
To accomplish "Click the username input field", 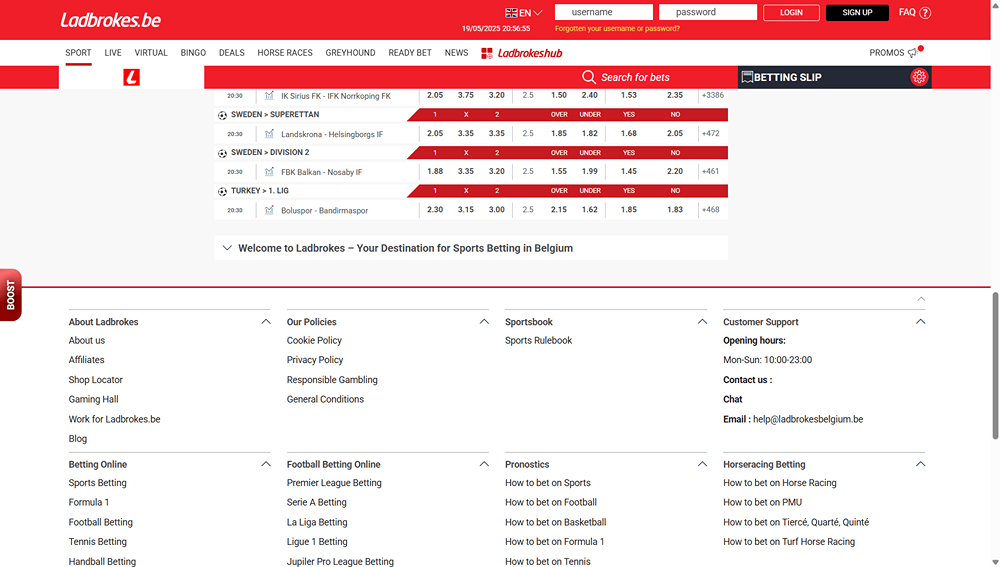I will click(603, 12).
